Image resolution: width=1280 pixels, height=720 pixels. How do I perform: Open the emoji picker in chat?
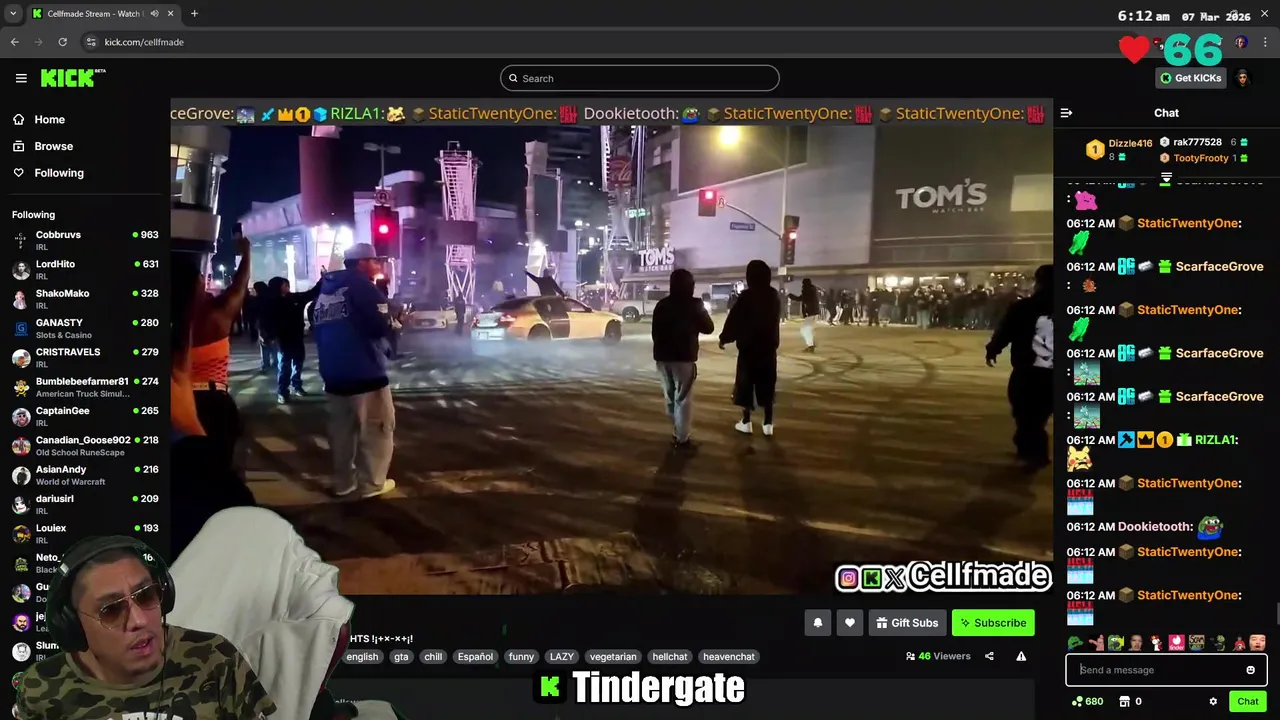pos(1250,670)
